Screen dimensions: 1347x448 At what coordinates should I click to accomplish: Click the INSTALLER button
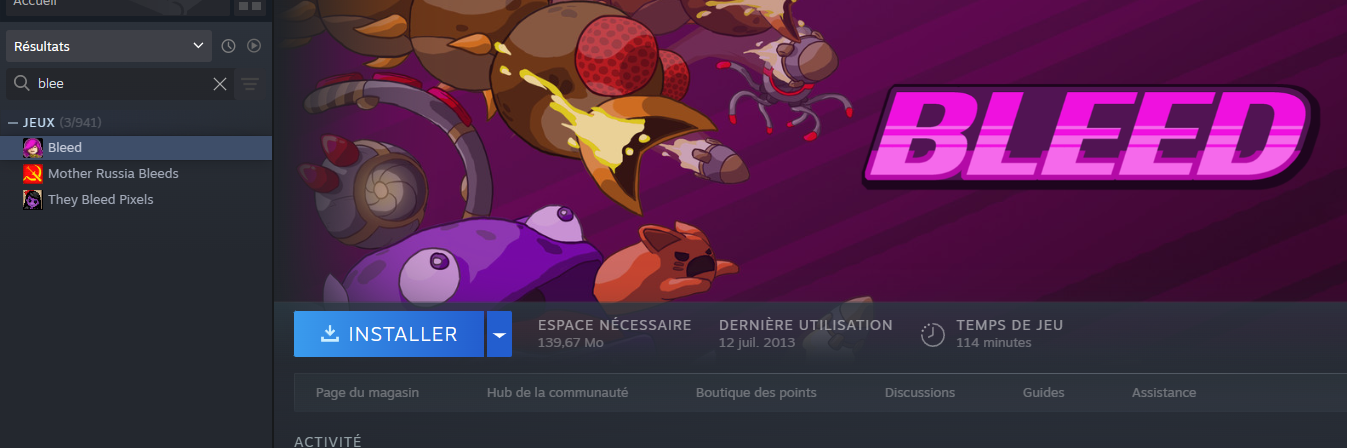389,334
